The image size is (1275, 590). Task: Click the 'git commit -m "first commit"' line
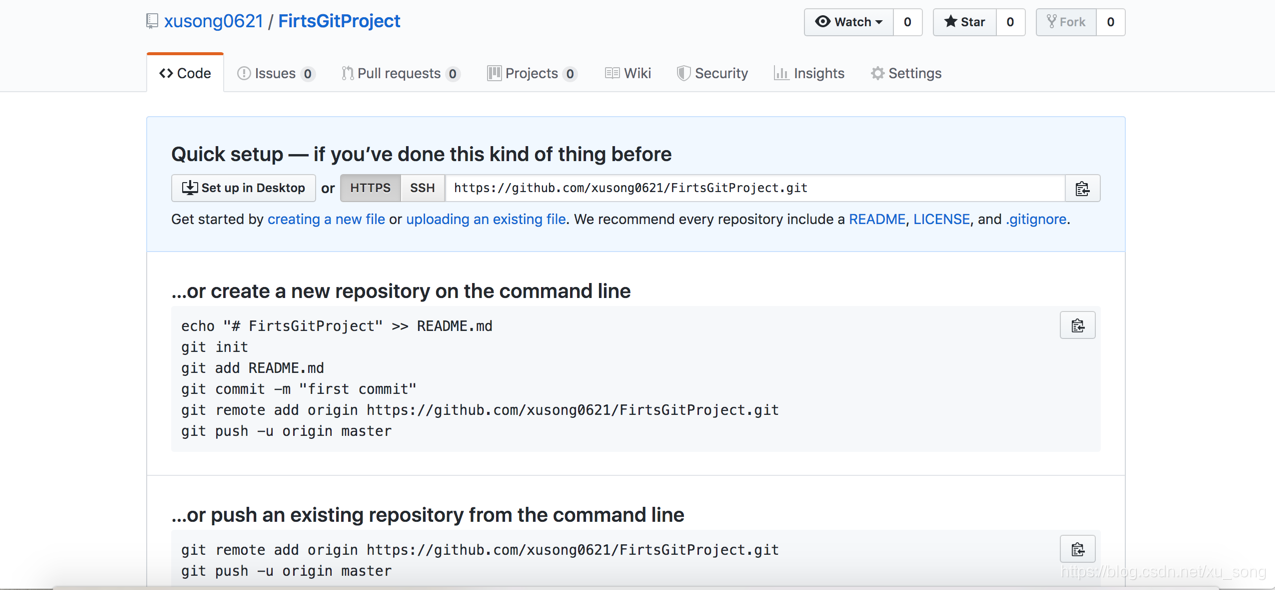(x=298, y=389)
